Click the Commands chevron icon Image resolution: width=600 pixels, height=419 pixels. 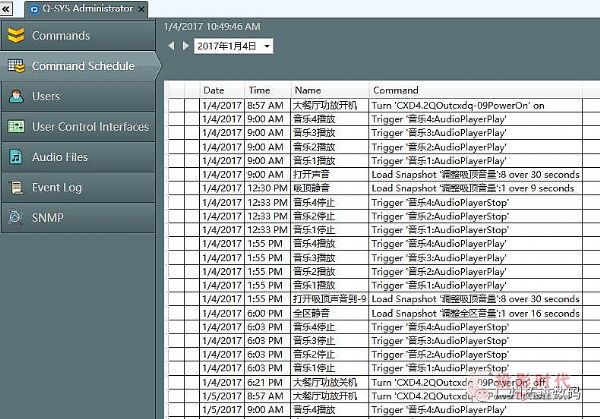(x=15, y=36)
